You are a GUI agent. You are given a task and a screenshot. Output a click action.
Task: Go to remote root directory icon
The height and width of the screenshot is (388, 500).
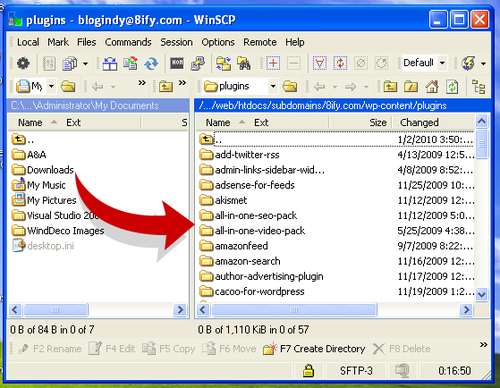pos(411,87)
